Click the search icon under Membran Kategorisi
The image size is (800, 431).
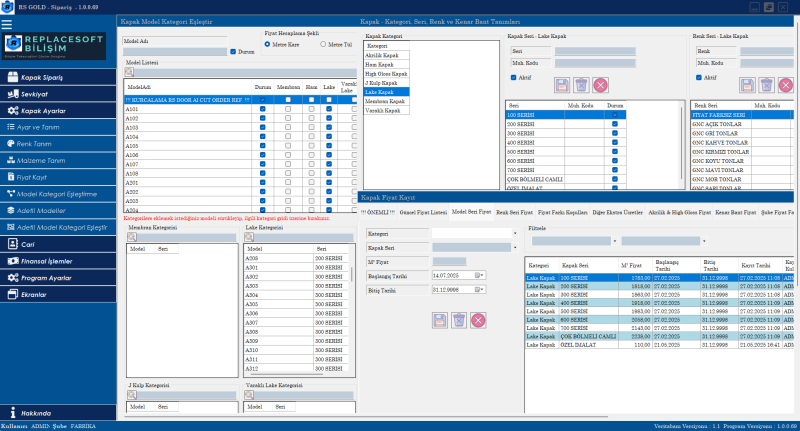click(x=132, y=237)
